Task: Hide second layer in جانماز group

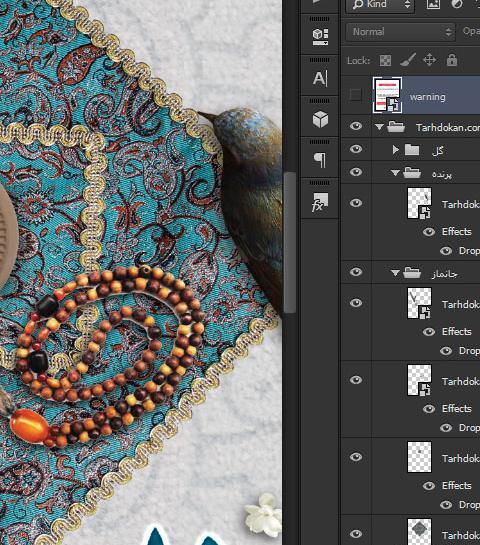Action: coord(356,380)
